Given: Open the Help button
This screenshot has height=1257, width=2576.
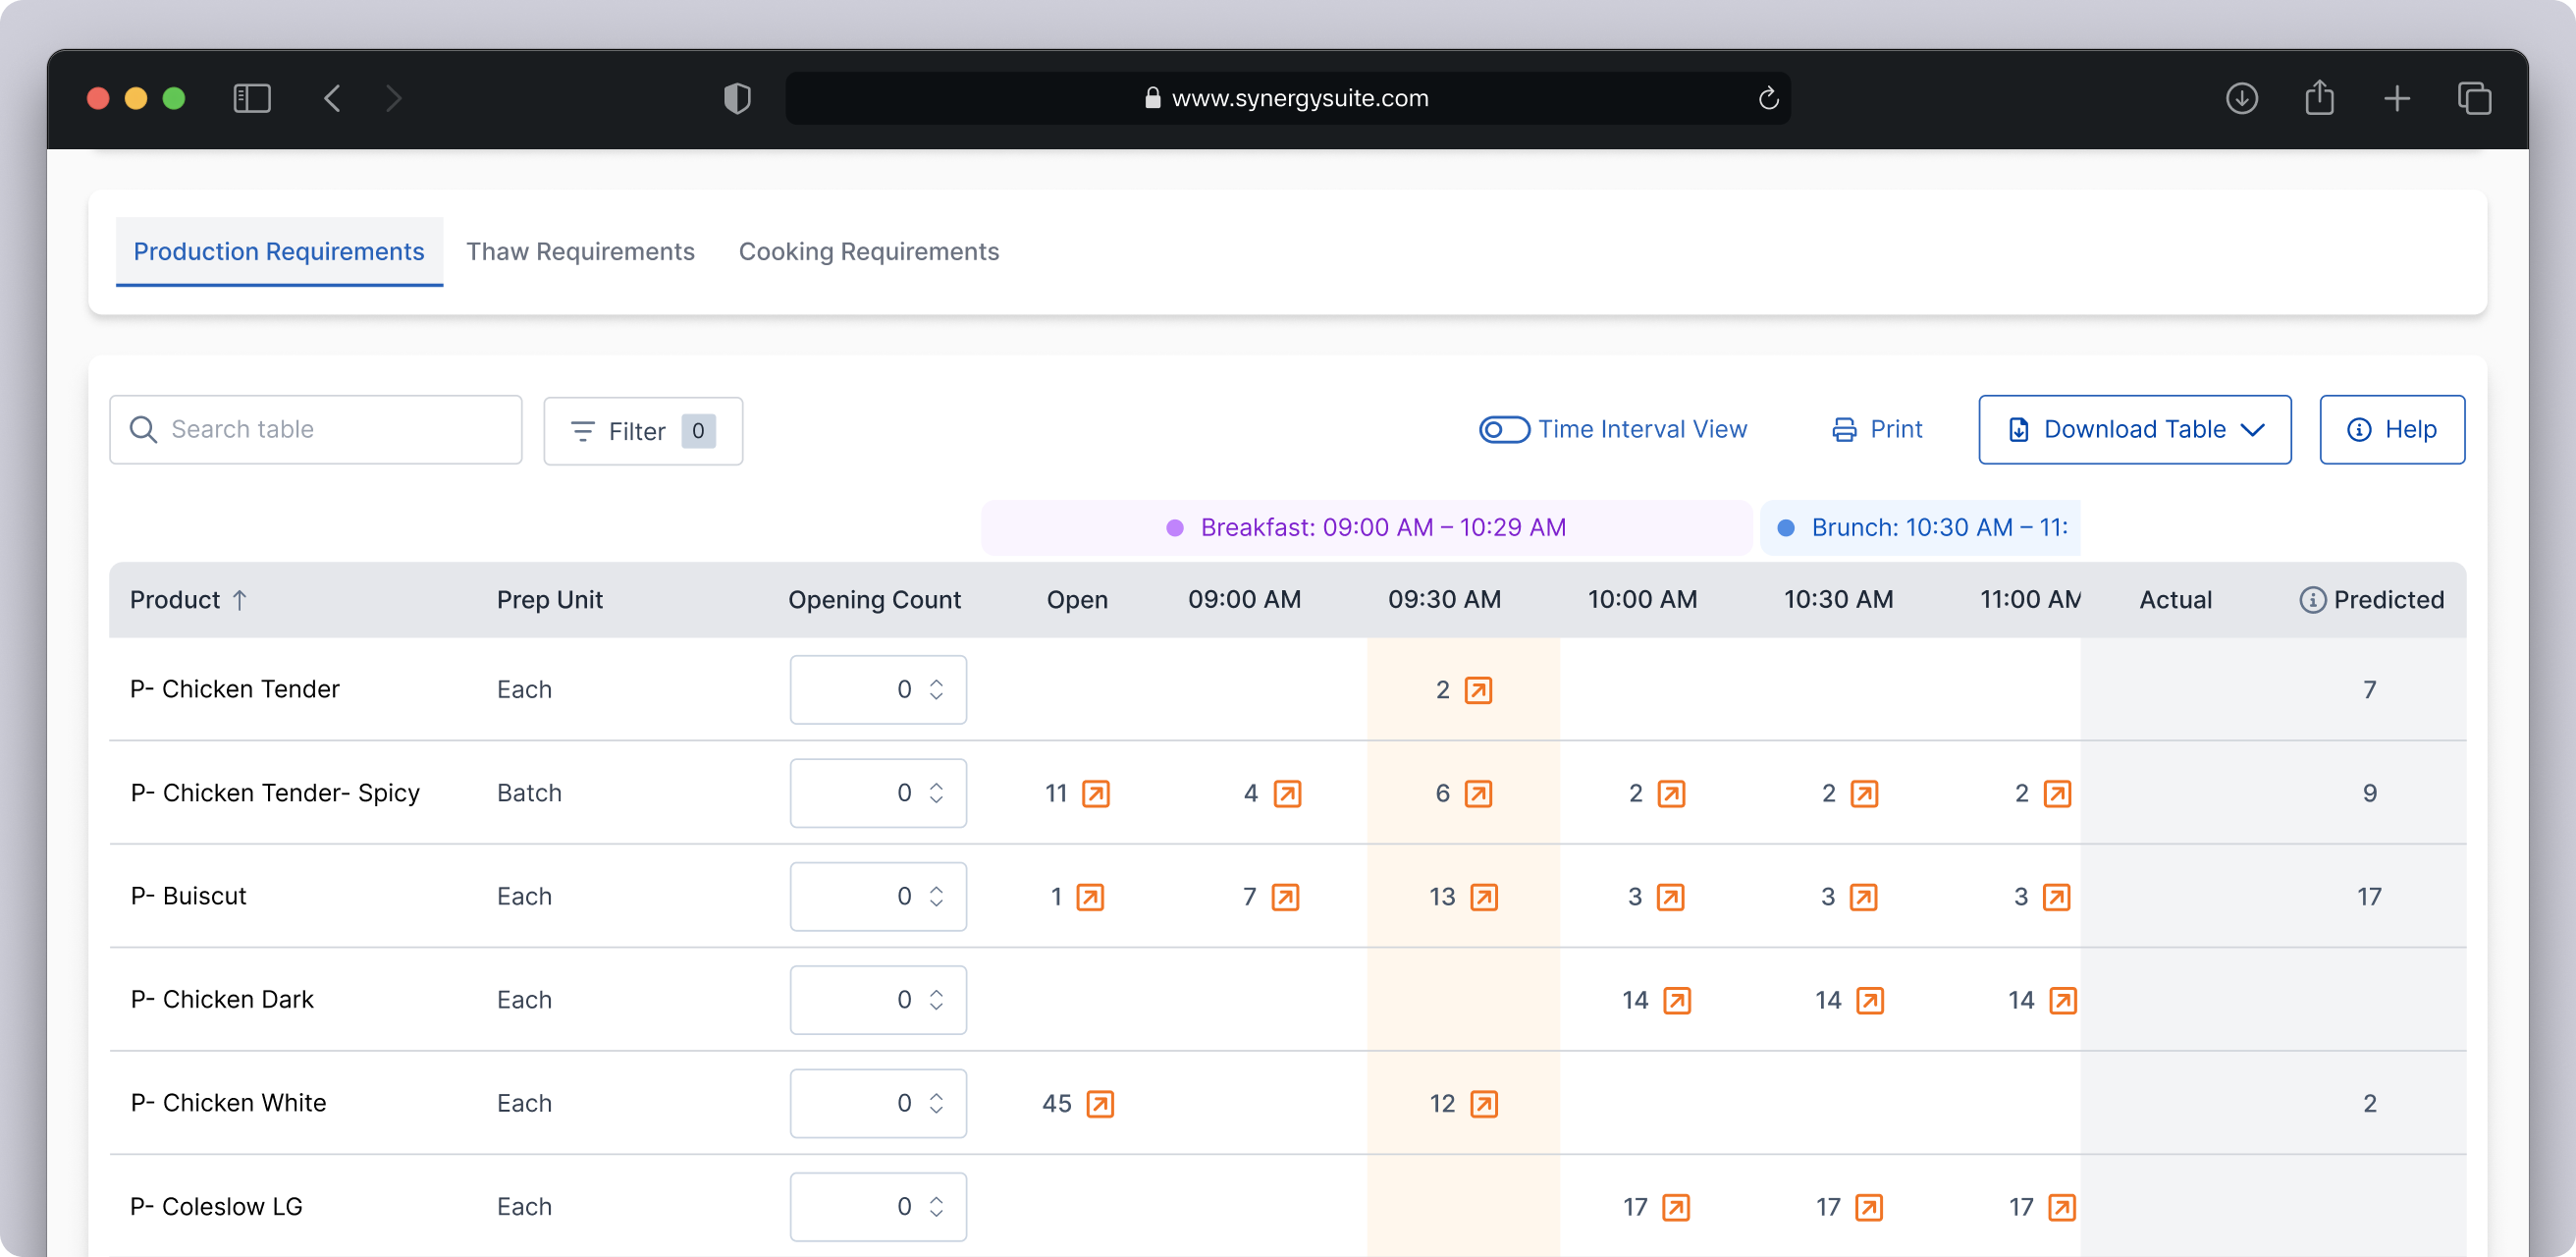Looking at the screenshot, I should [x=2392, y=430].
